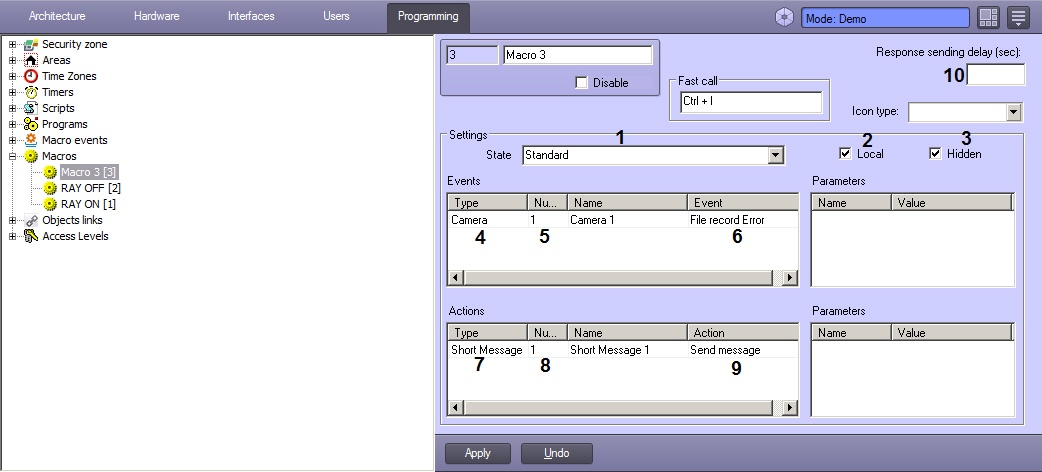This screenshot has width=1042, height=472.
Task: Click the Actions table Name column header
Action: (x=627, y=333)
